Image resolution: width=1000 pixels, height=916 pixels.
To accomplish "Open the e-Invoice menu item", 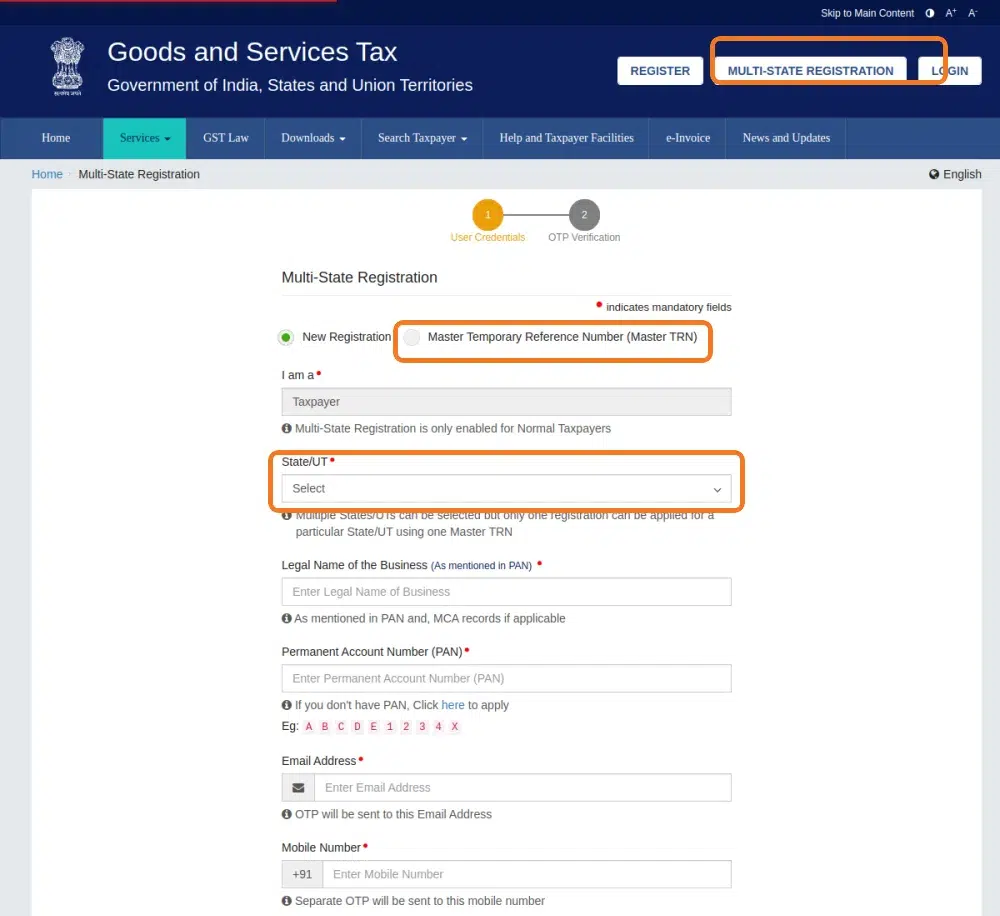I will 688,138.
